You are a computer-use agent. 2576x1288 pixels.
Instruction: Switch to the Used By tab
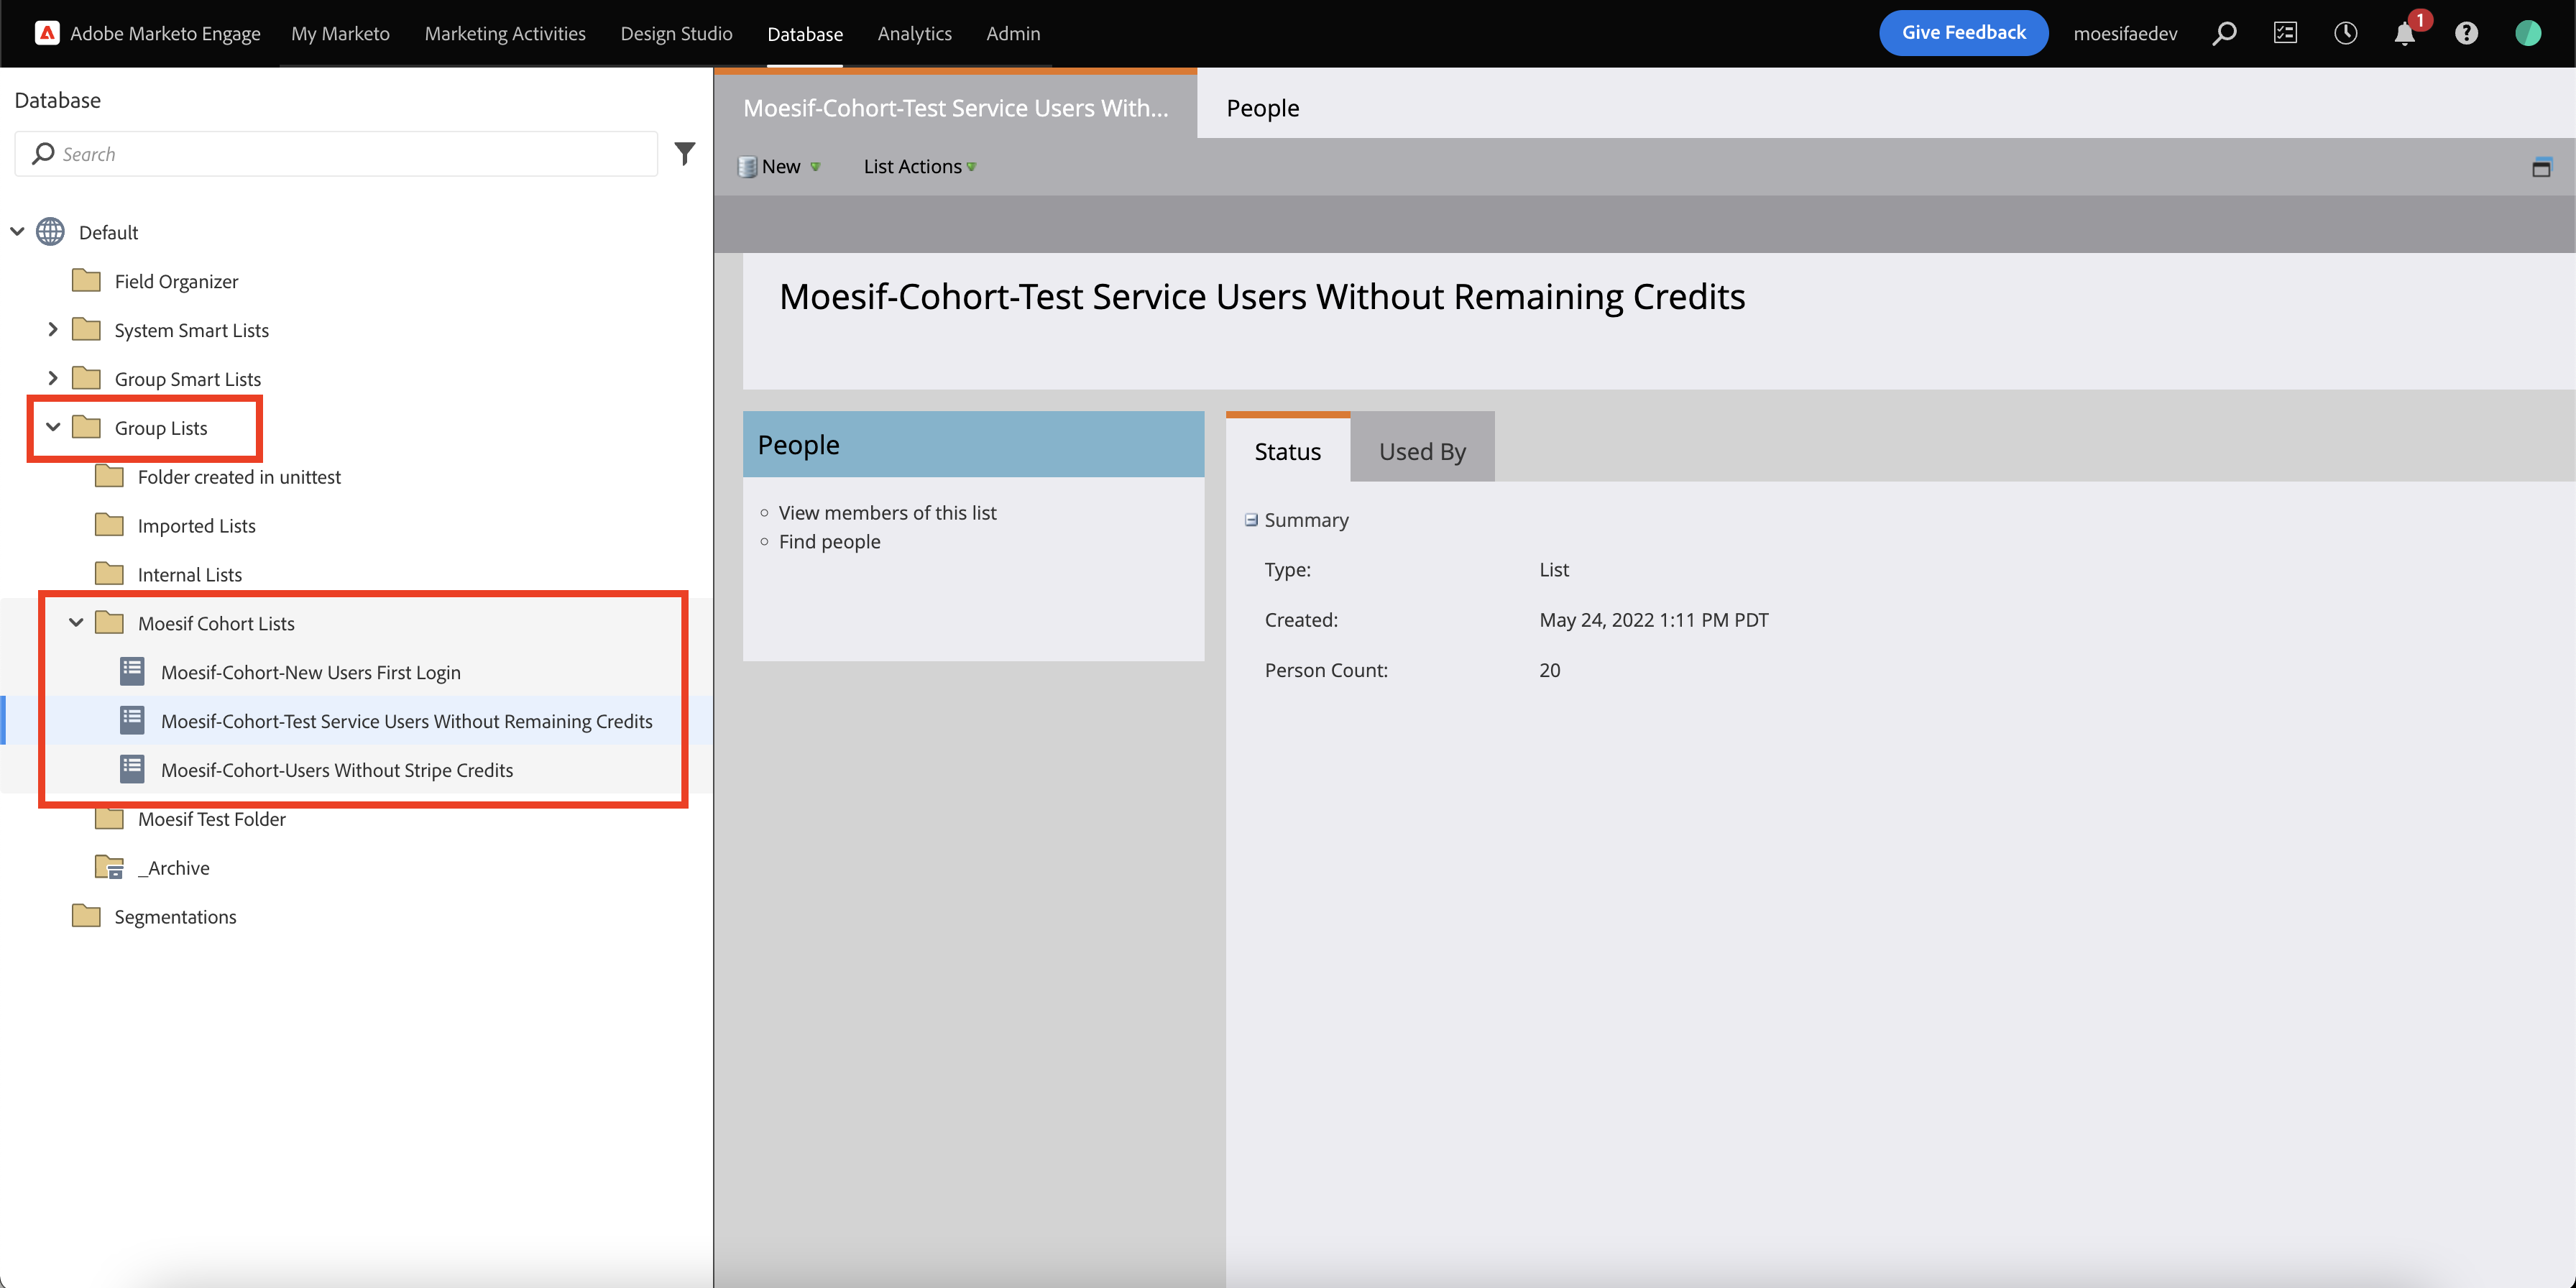pos(1421,451)
